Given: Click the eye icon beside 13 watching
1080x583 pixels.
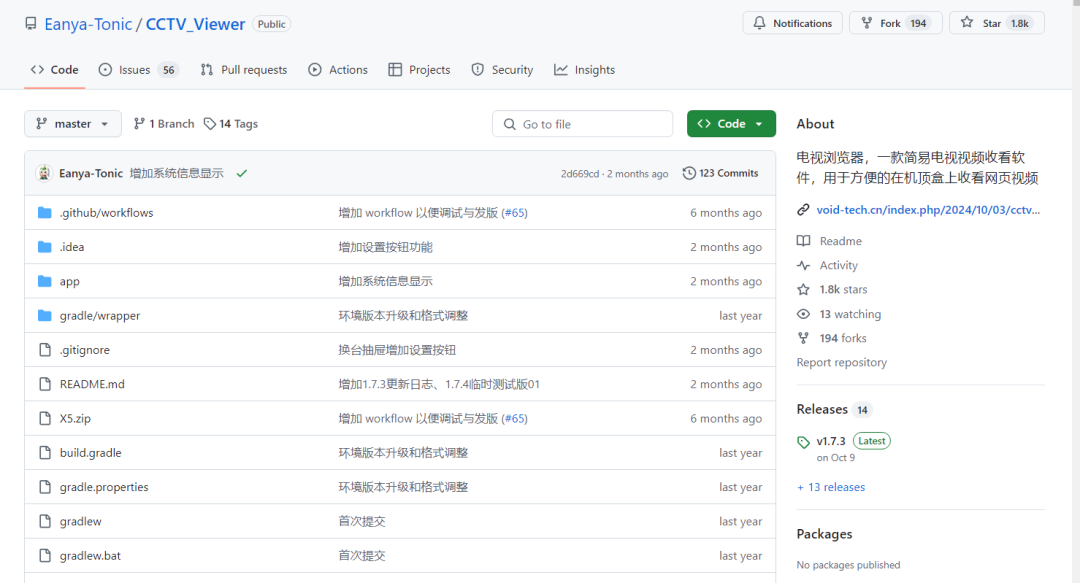Looking at the screenshot, I should [x=803, y=314].
